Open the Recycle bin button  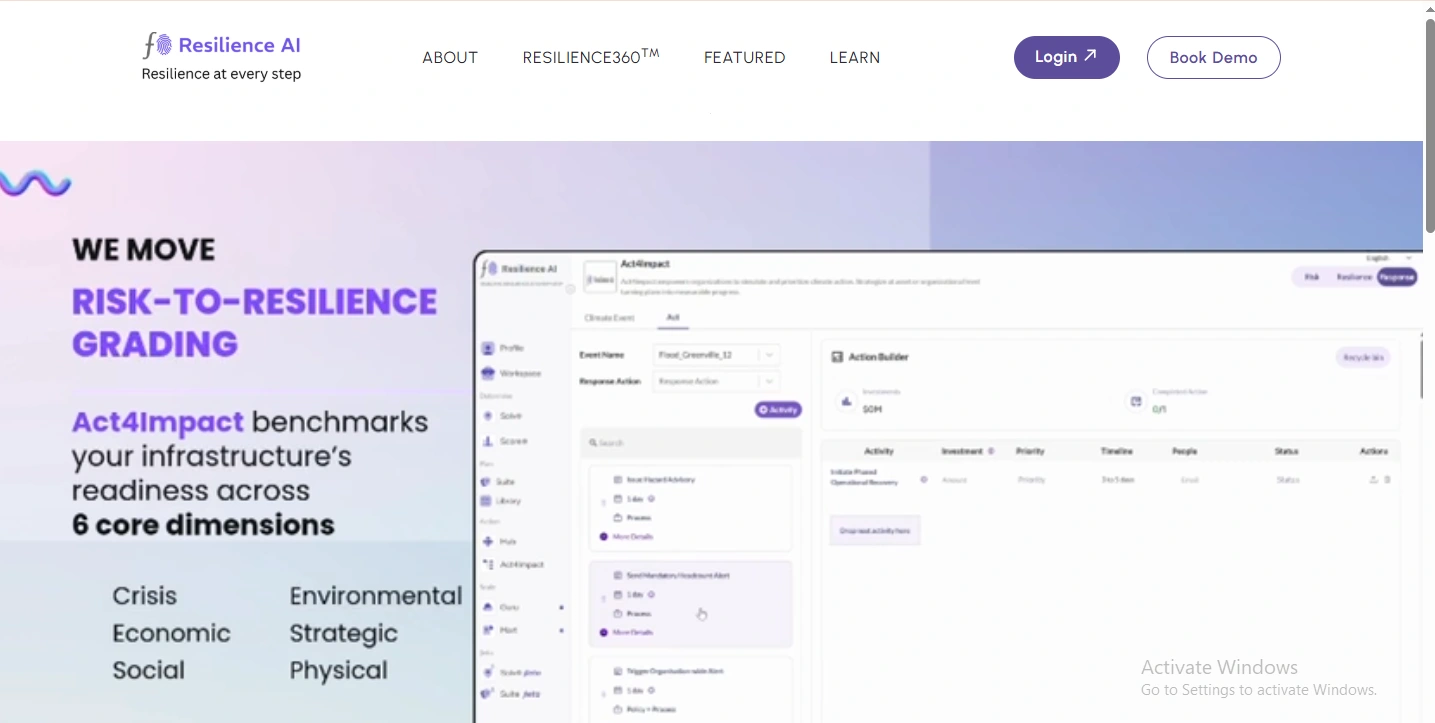coord(1363,357)
